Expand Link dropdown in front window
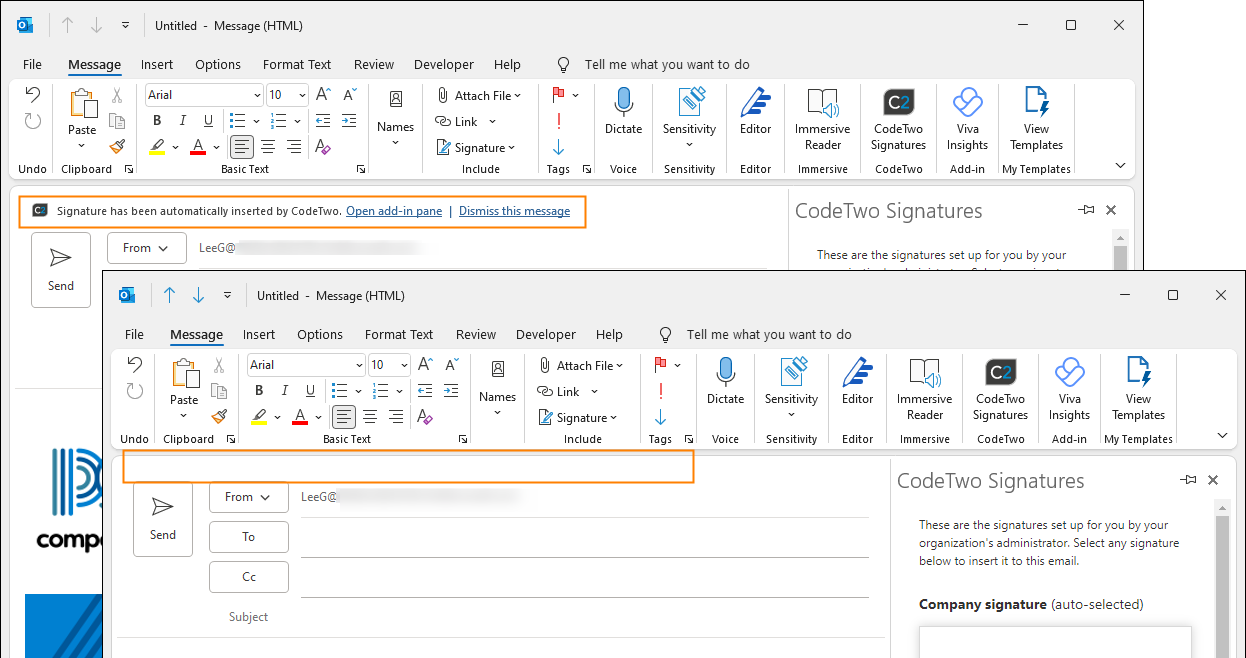The image size is (1246, 658). coord(594,392)
